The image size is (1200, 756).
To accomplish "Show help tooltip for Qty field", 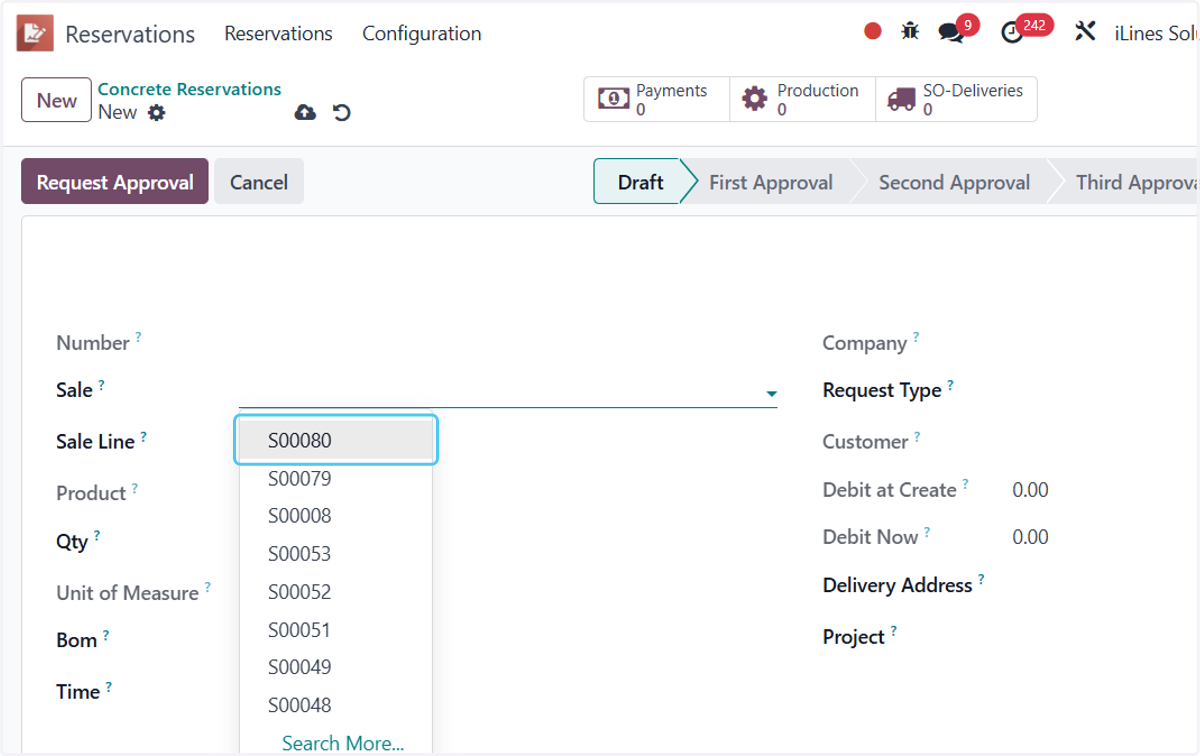I will [97, 536].
